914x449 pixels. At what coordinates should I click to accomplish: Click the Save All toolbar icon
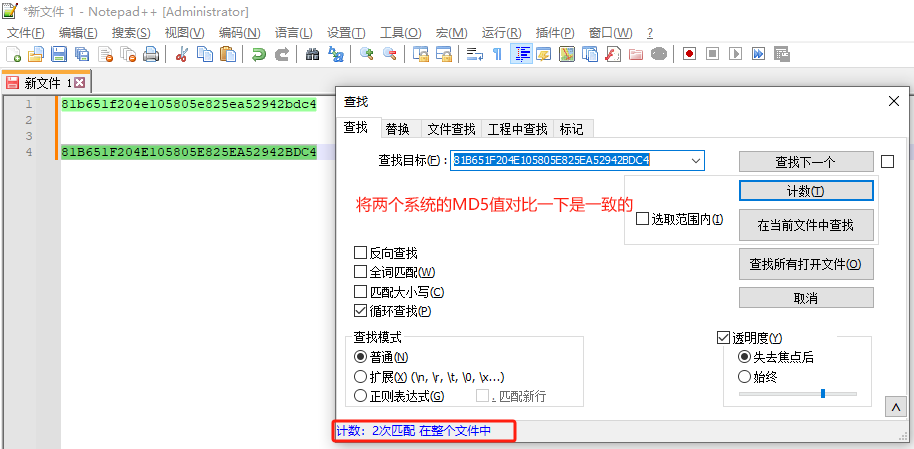point(82,54)
